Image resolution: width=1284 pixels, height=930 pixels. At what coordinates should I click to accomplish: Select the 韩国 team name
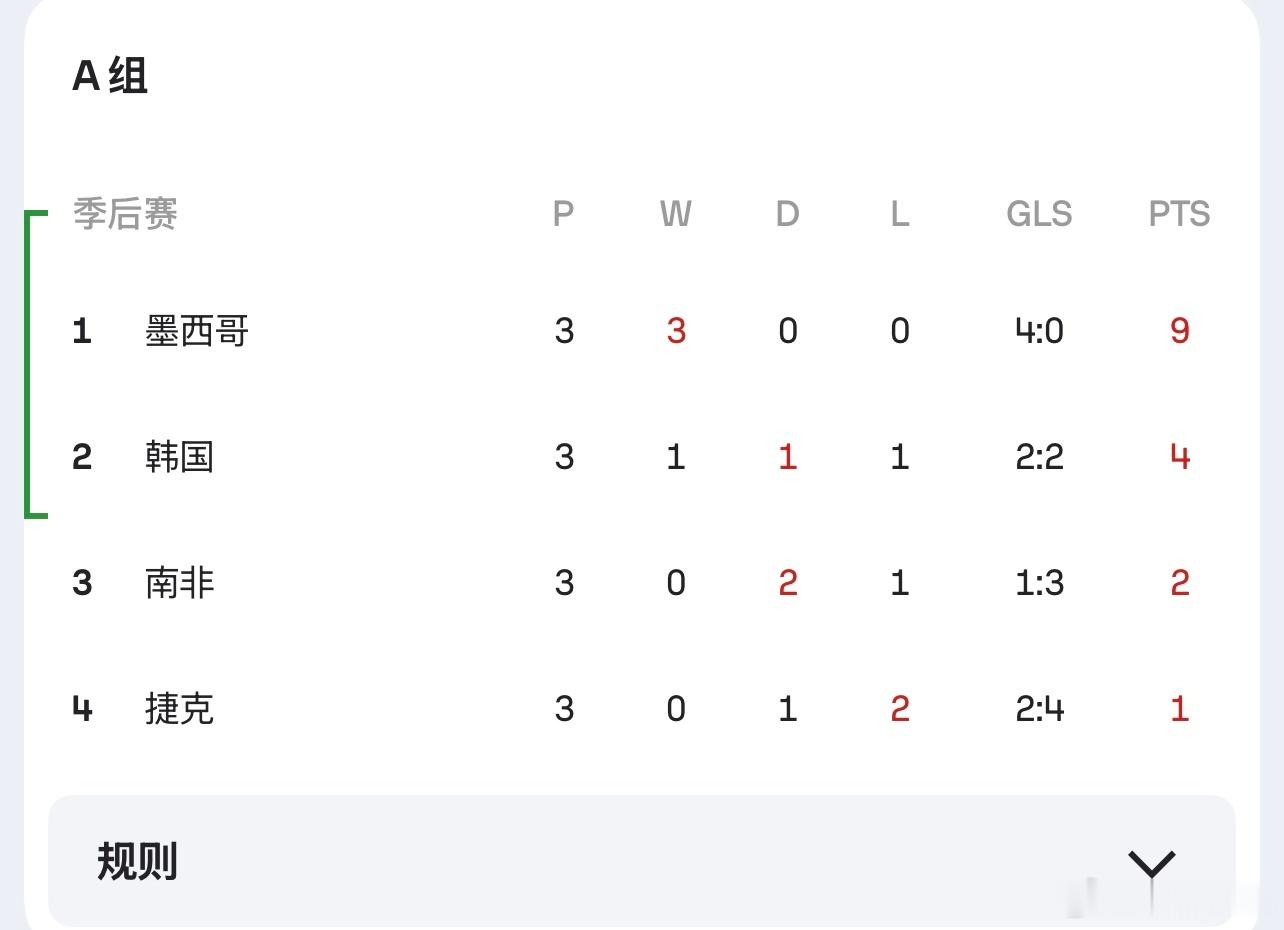(x=180, y=456)
